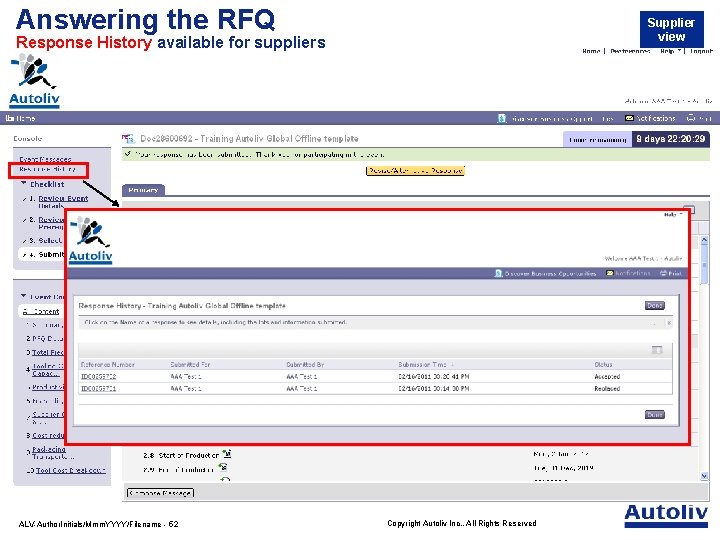720x540 pixels.
Task: Click the scrollbar up arrow of content area
Action: (x=704, y=240)
